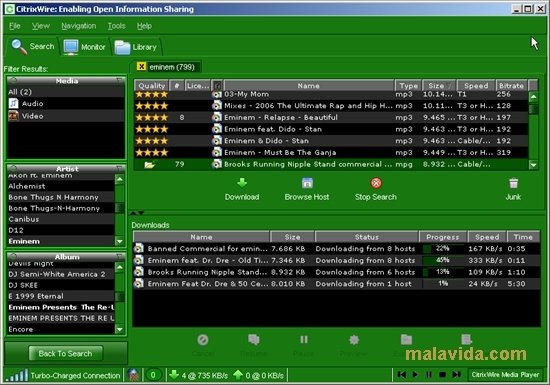
Task: Select the Canibus artist filter
Action: (x=61, y=219)
